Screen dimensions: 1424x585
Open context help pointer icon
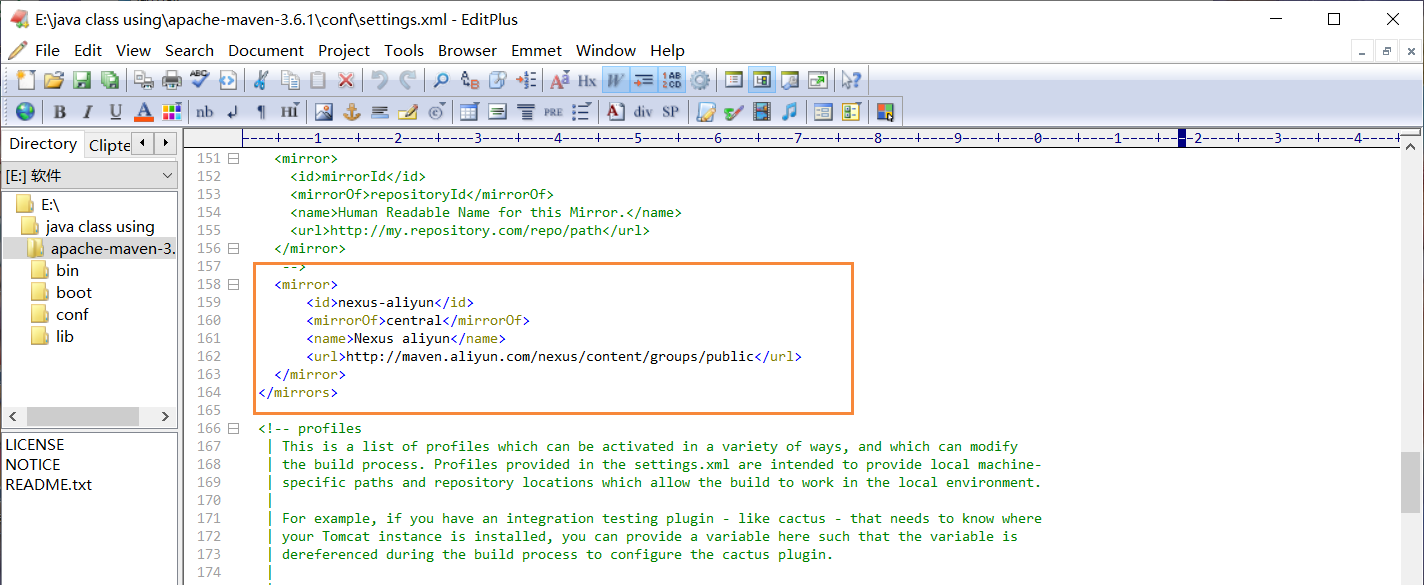851,80
